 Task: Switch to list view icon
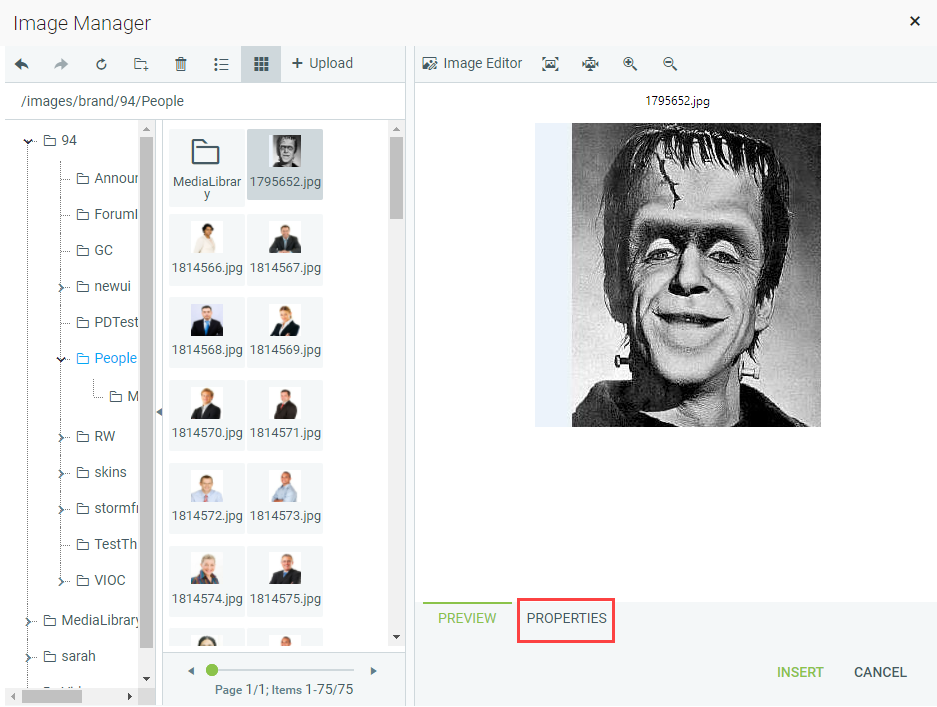point(221,64)
